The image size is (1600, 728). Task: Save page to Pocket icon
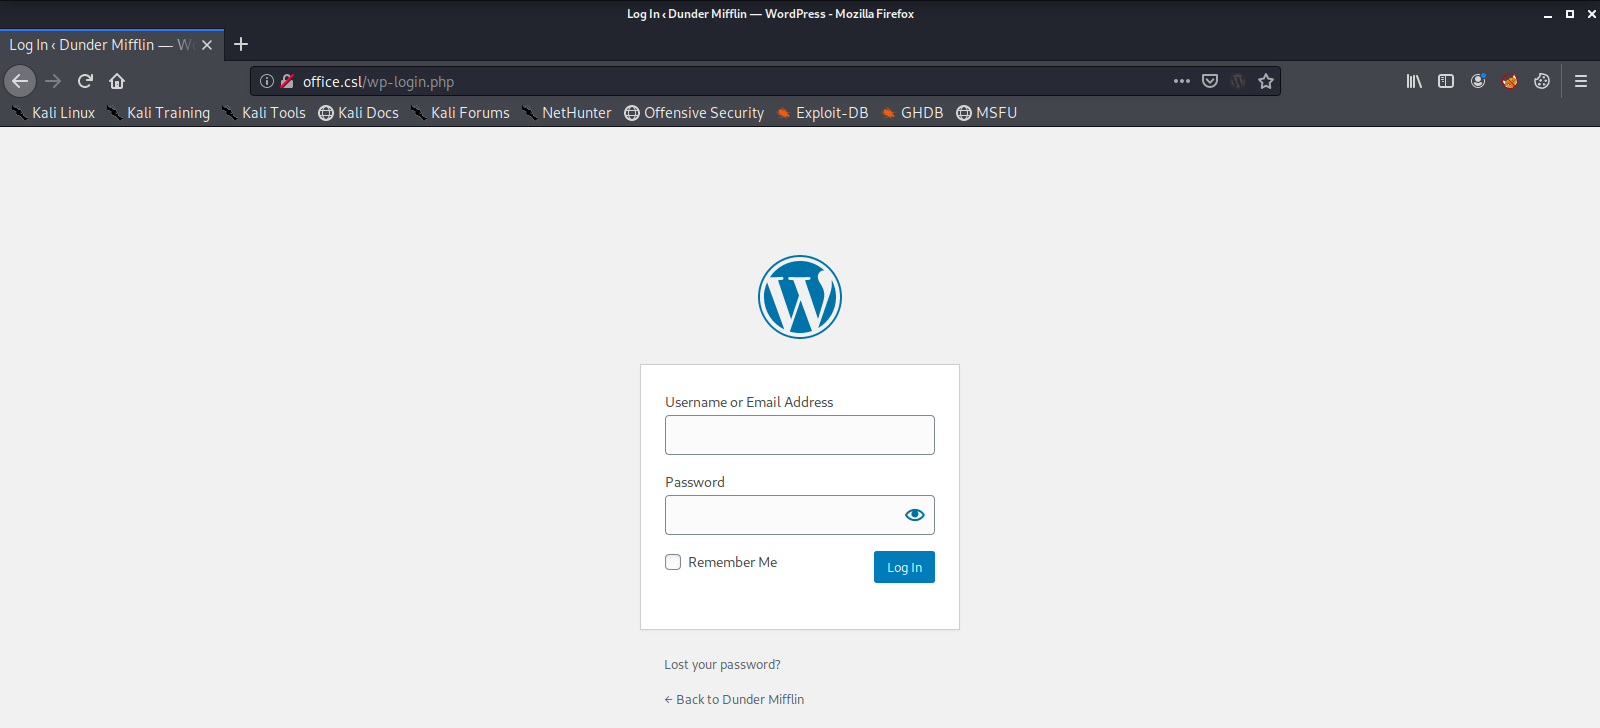click(x=1210, y=81)
